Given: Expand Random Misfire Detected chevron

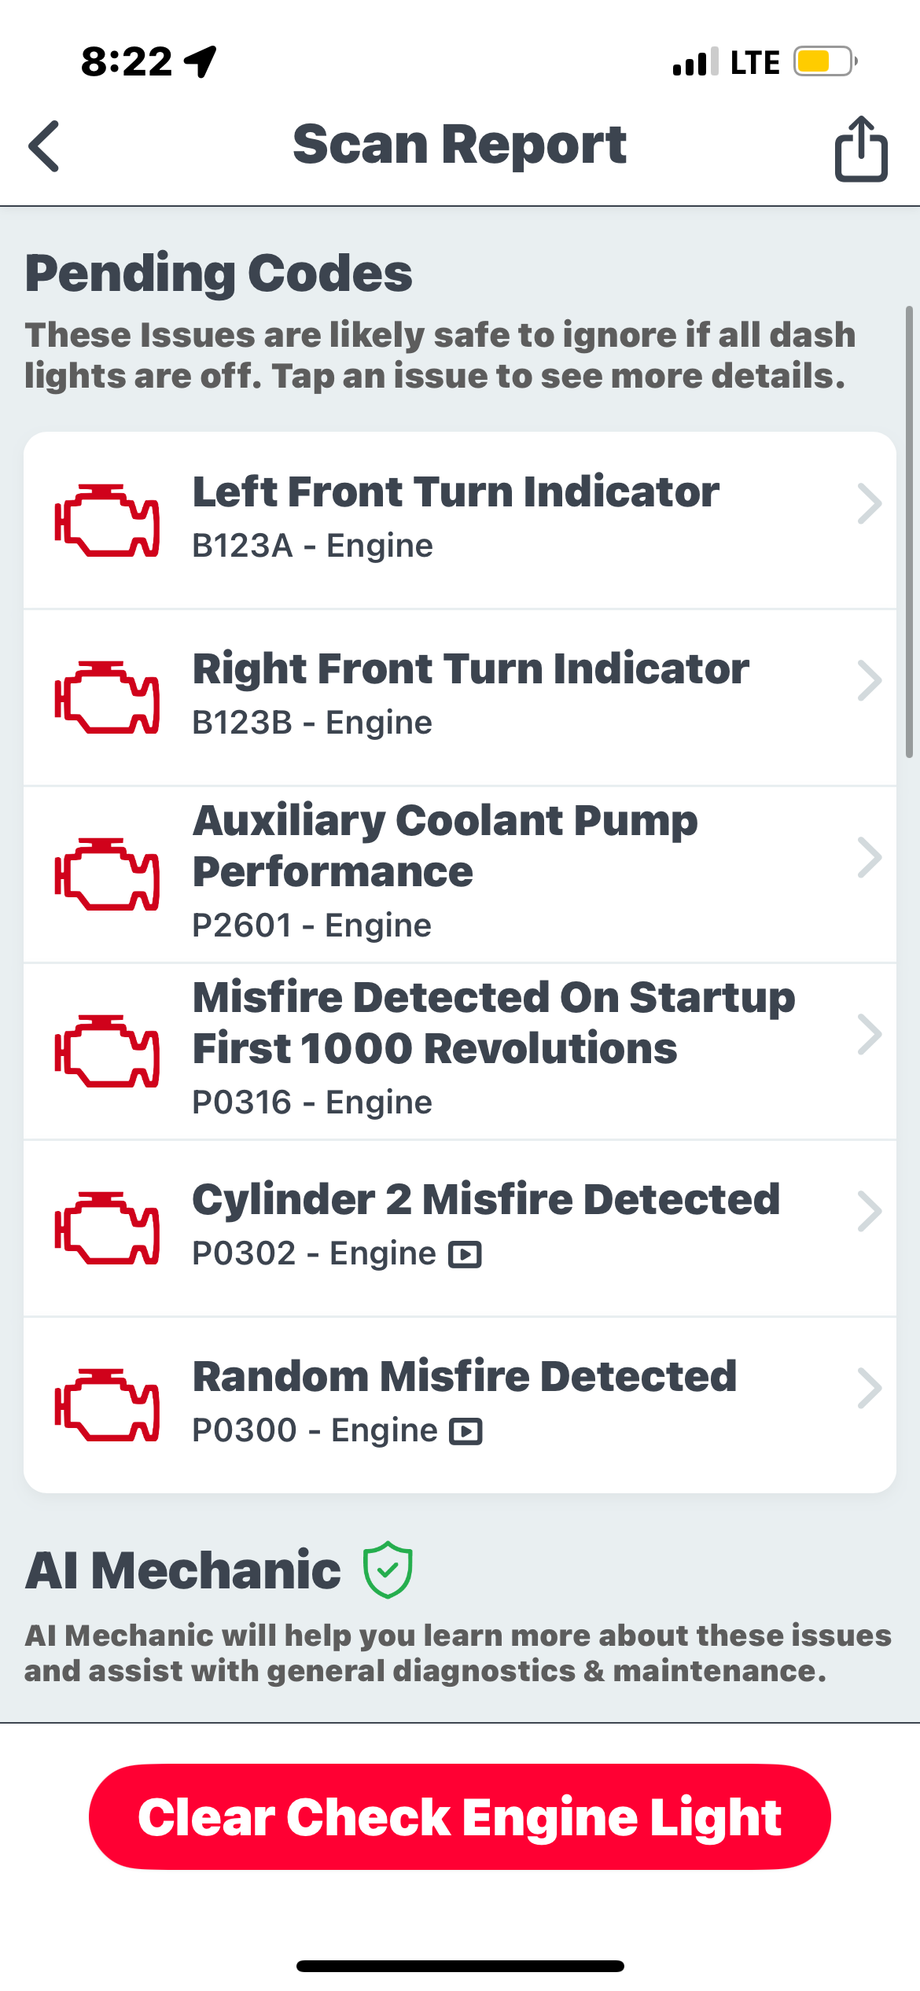Looking at the screenshot, I should (869, 1388).
